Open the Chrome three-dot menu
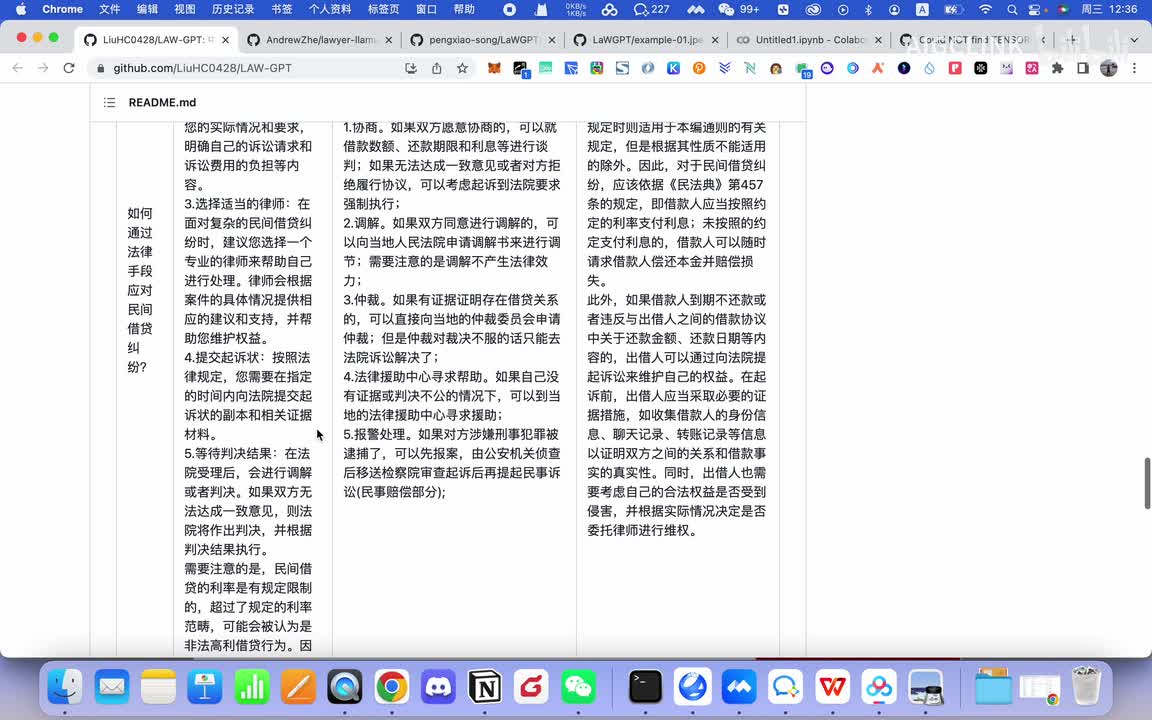Viewport: 1152px width, 720px height. [x=1134, y=68]
